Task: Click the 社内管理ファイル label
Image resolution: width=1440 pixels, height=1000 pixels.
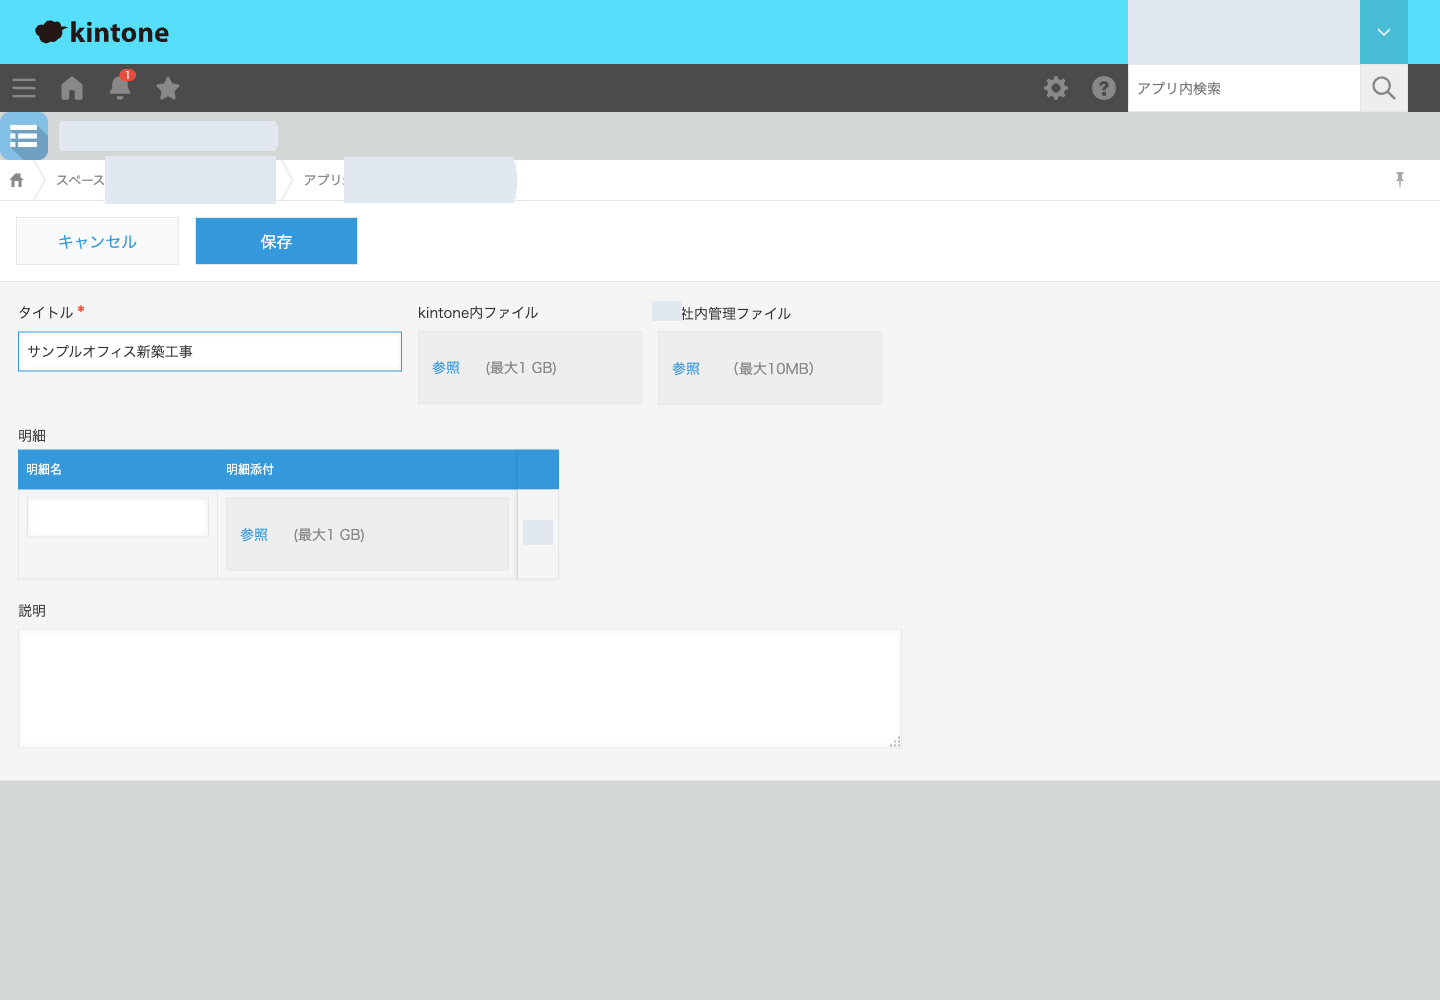Action: pyautogui.click(x=736, y=314)
